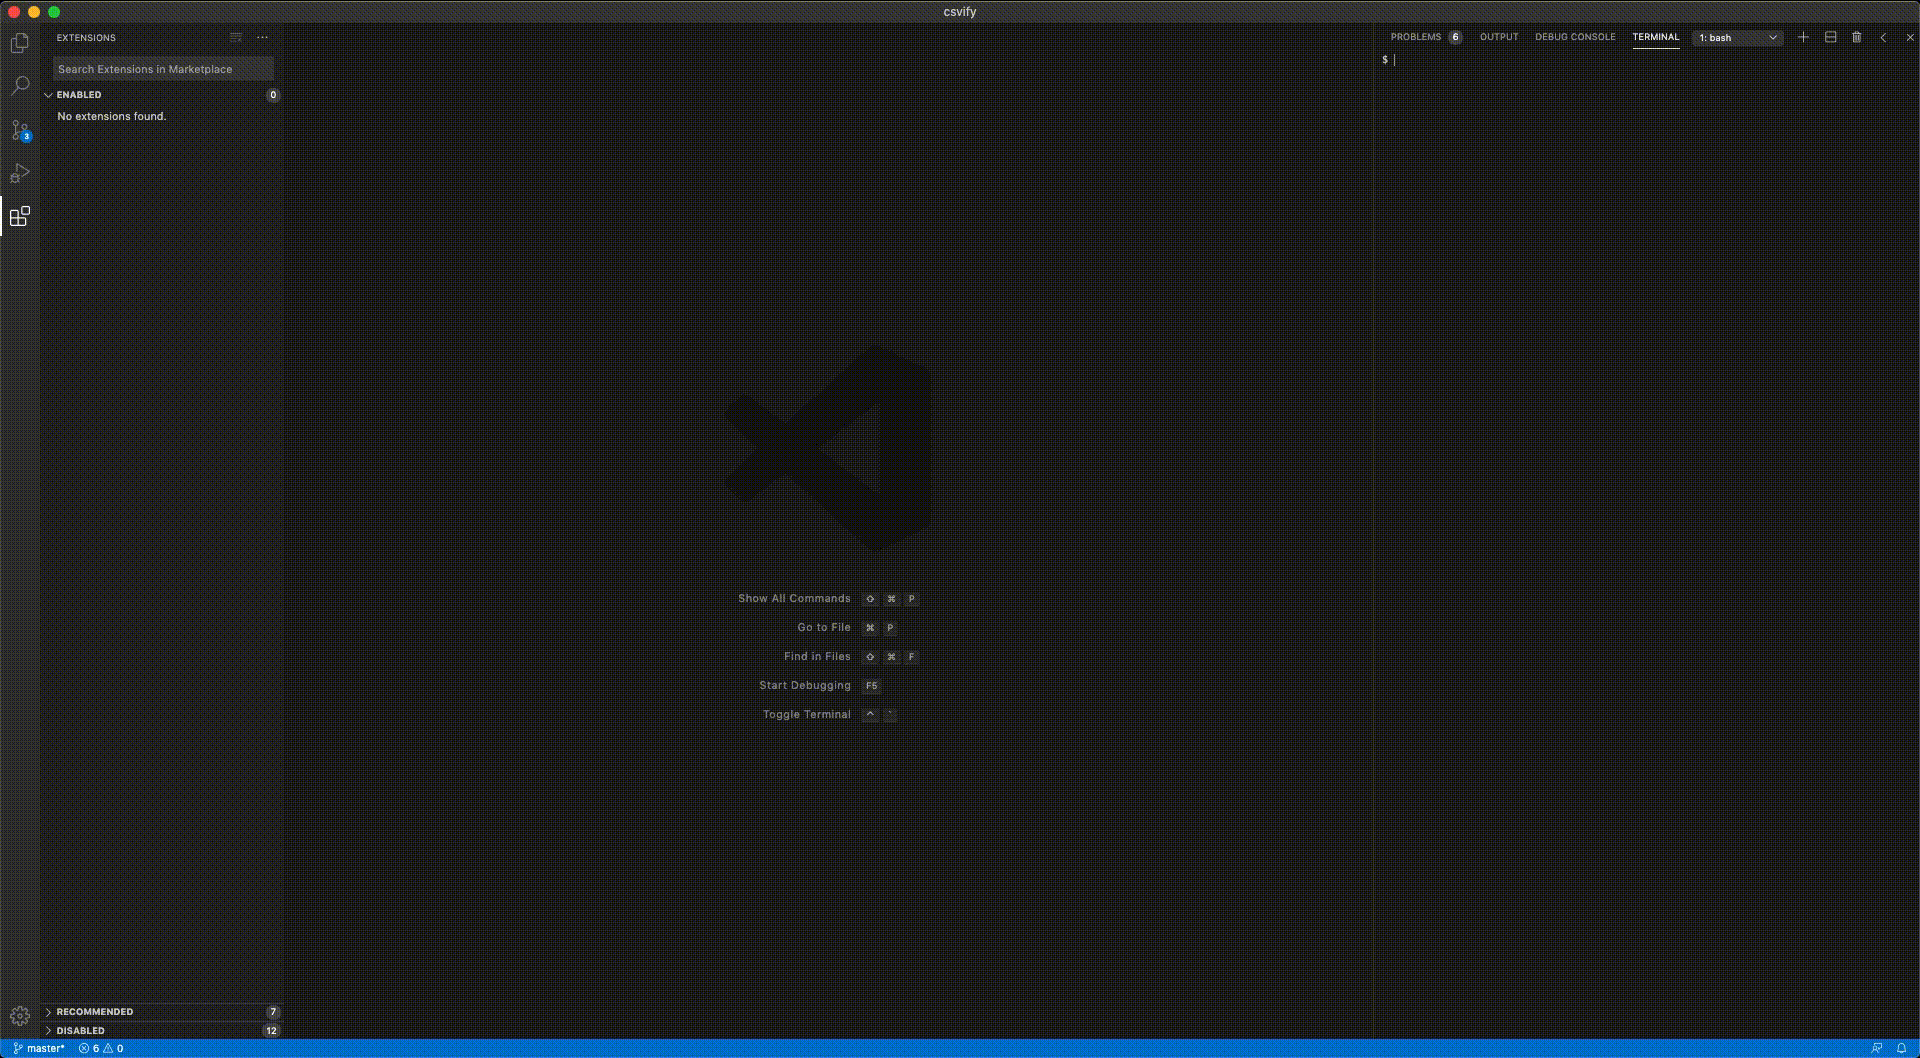Viewport: 1920px width, 1058px height.
Task: Open the Search view
Action: (x=20, y=86)
